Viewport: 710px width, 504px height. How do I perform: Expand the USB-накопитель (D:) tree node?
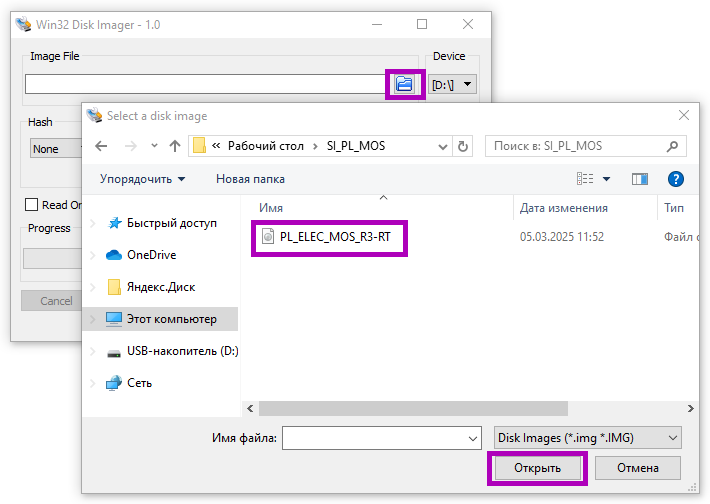tap(93, 351)
